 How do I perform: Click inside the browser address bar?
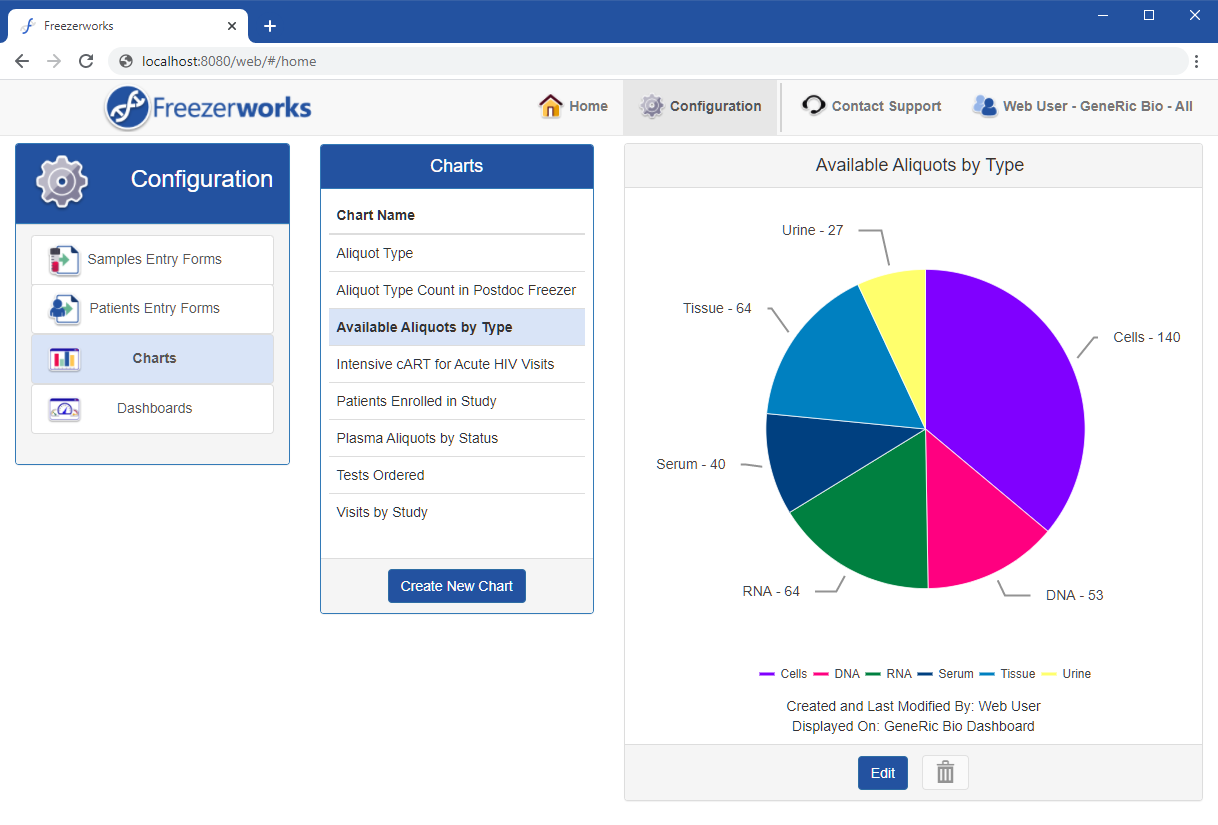400,61
